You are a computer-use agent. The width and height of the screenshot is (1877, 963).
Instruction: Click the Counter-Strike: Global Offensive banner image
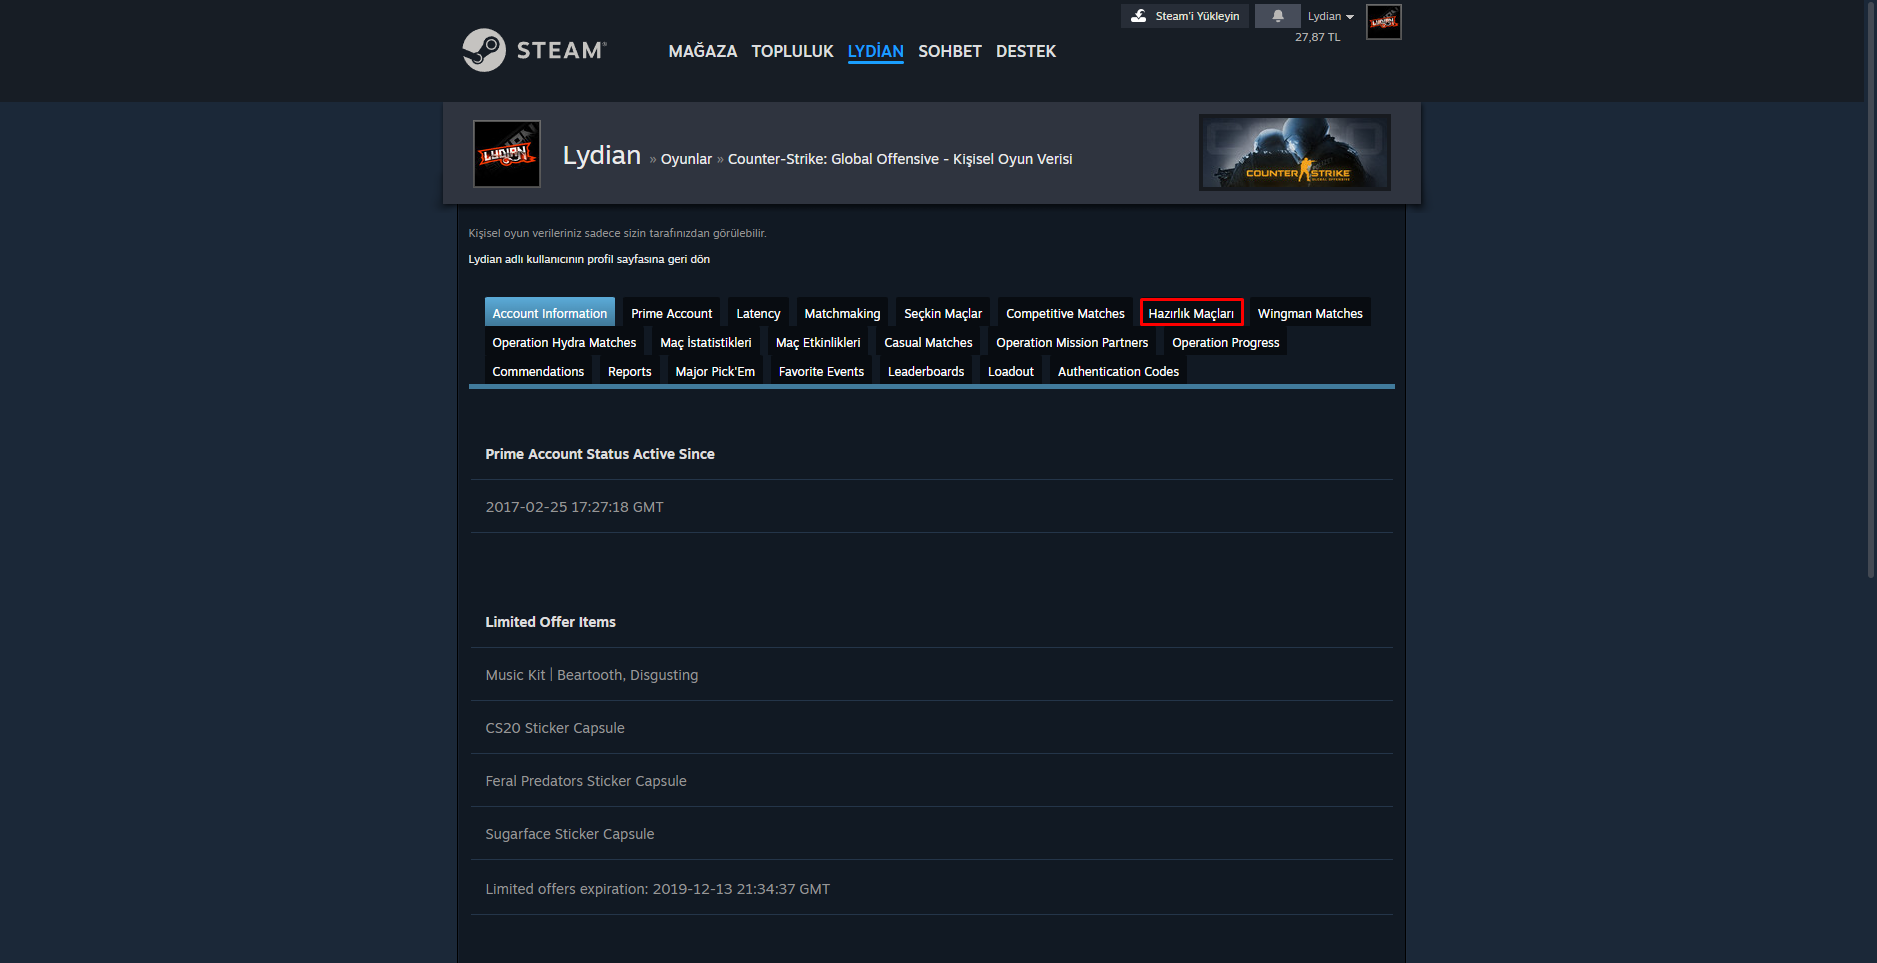tap(1295, 152)
